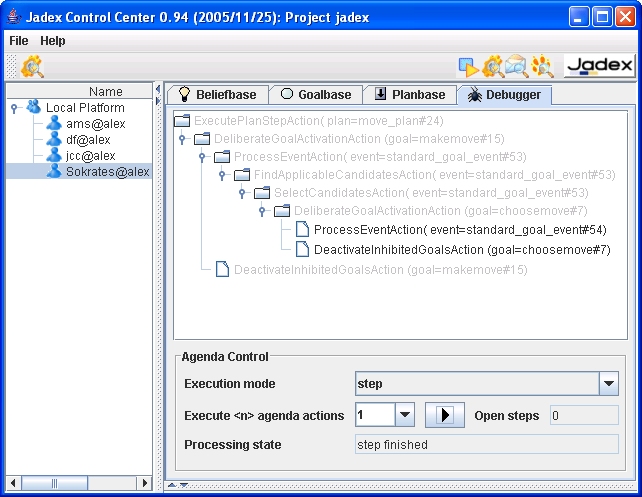Viewport: 642px width, 497px height.
Task: Switch to the Planbase tab
Action: point(410,95)
